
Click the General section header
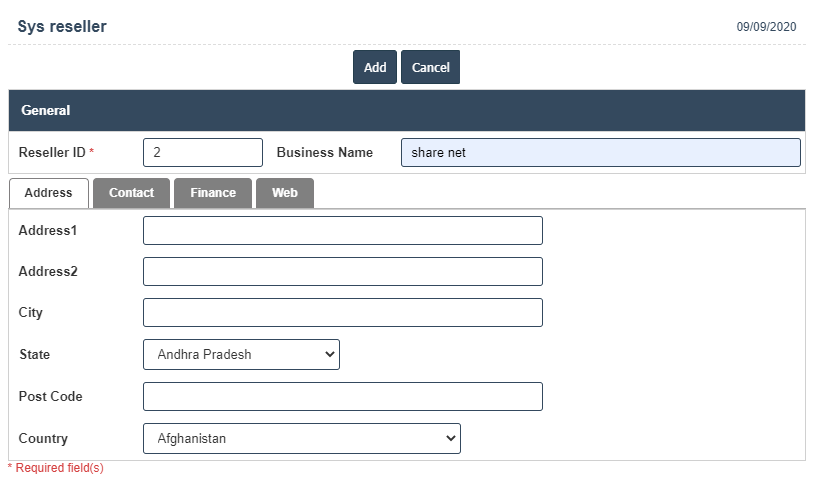pyautogui.click(x=46, y=111)
